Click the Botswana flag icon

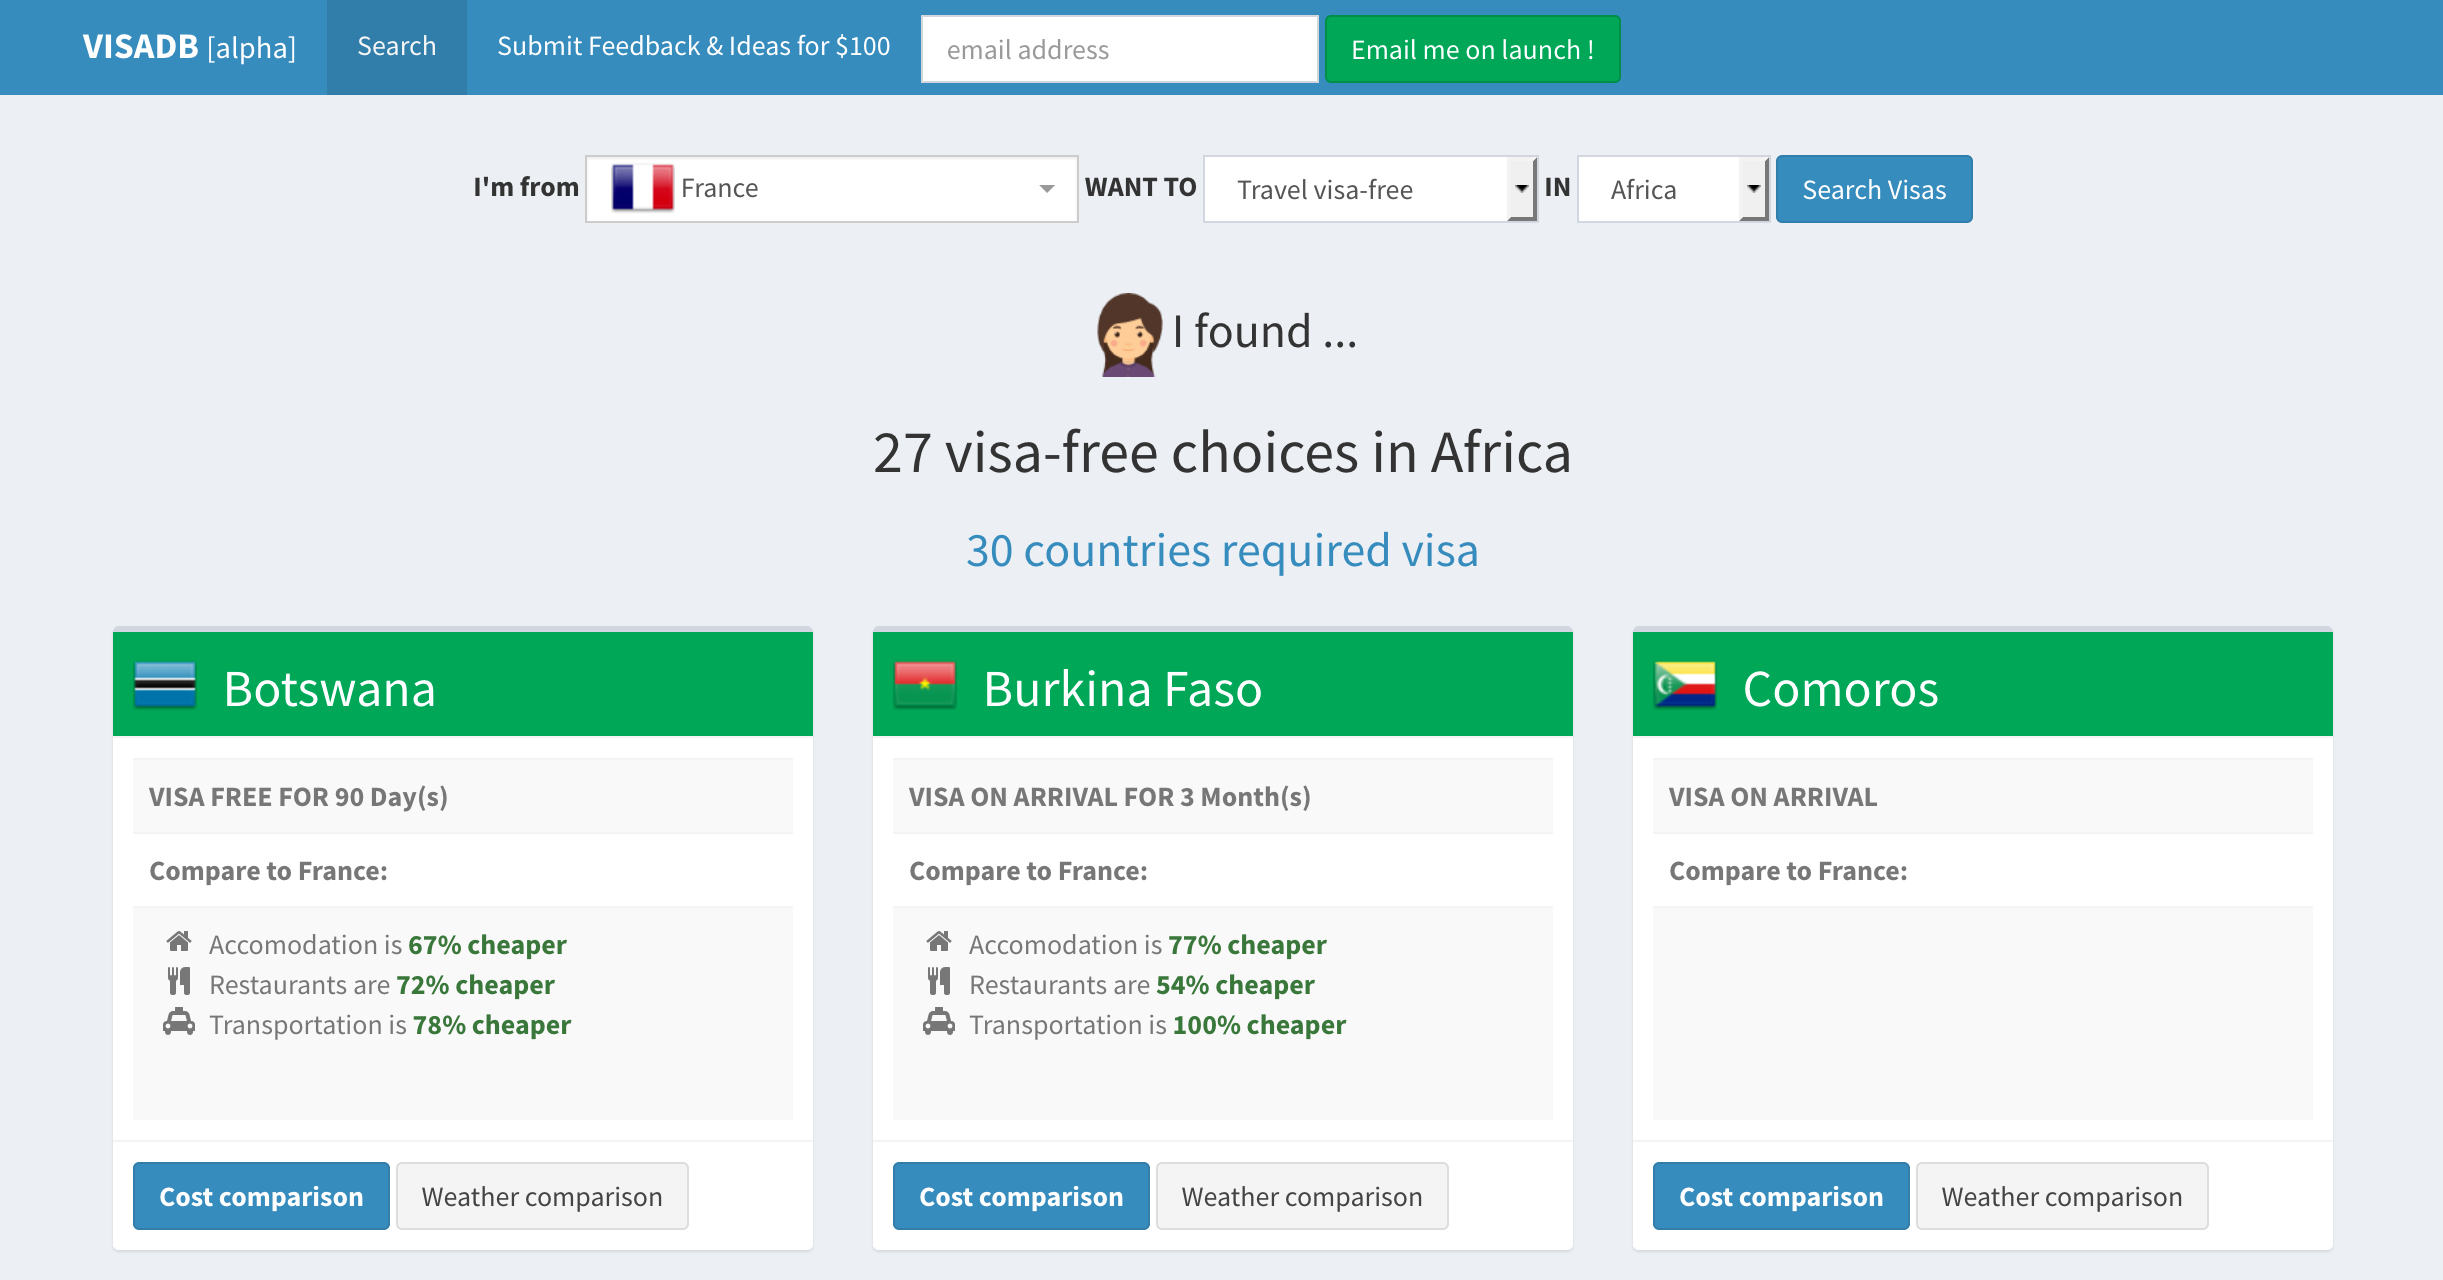[165, 686]
